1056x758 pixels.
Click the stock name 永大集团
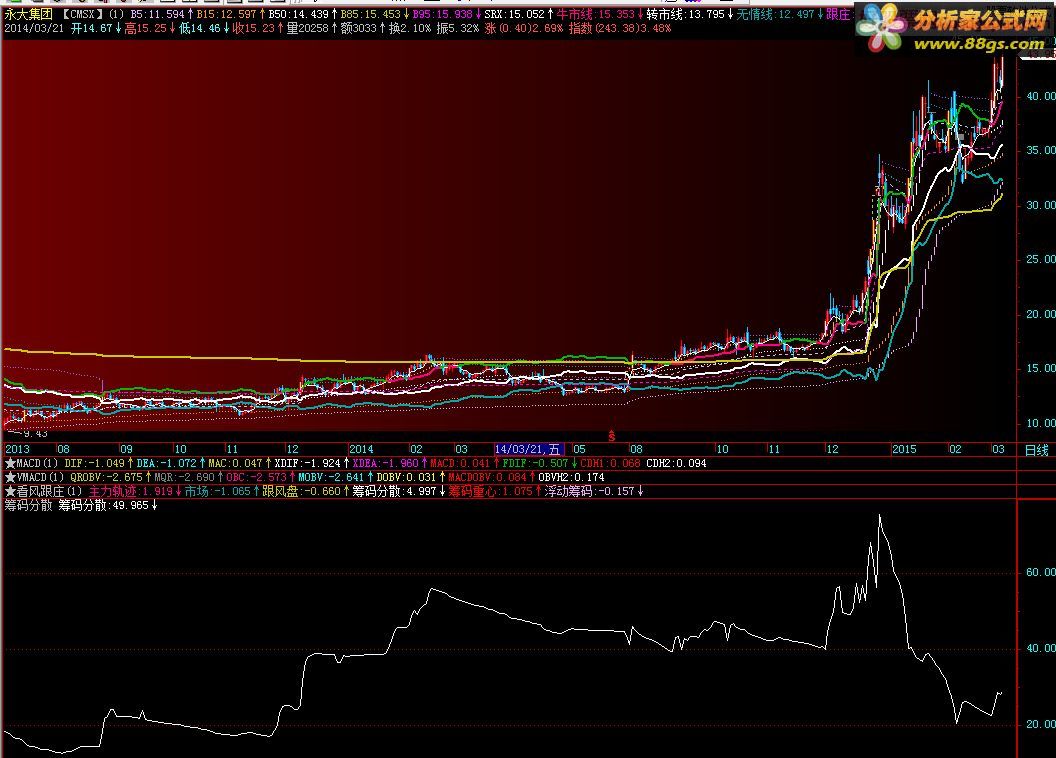click(x=29, y=14)
